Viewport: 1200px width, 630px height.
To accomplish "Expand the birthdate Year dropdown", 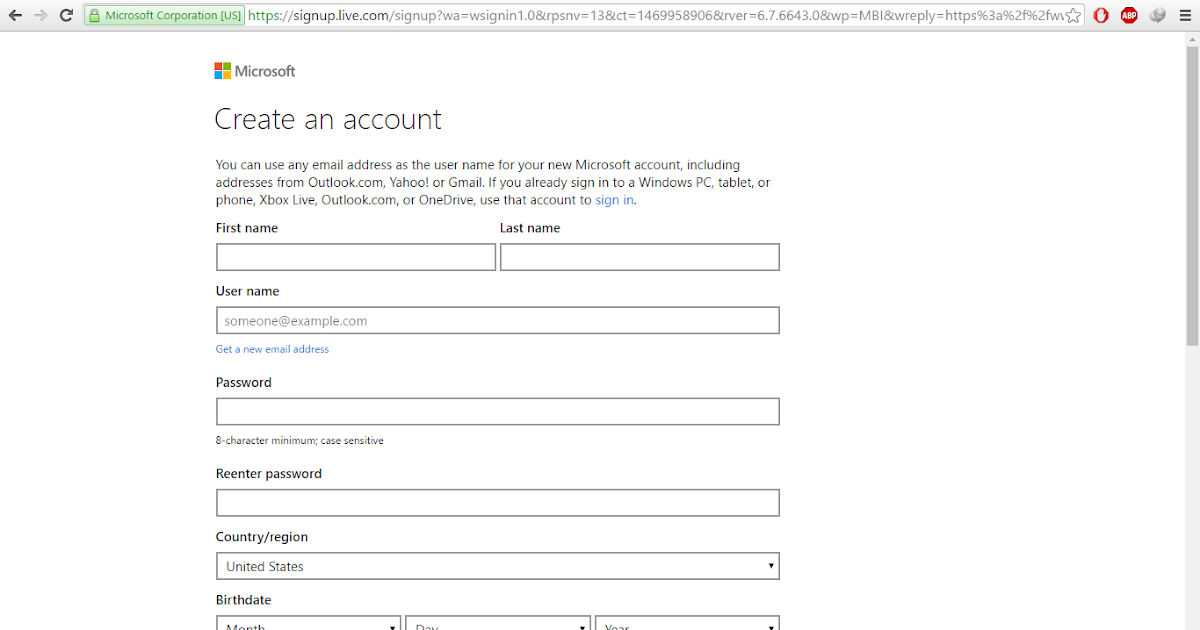I will [x=686, y=623].
